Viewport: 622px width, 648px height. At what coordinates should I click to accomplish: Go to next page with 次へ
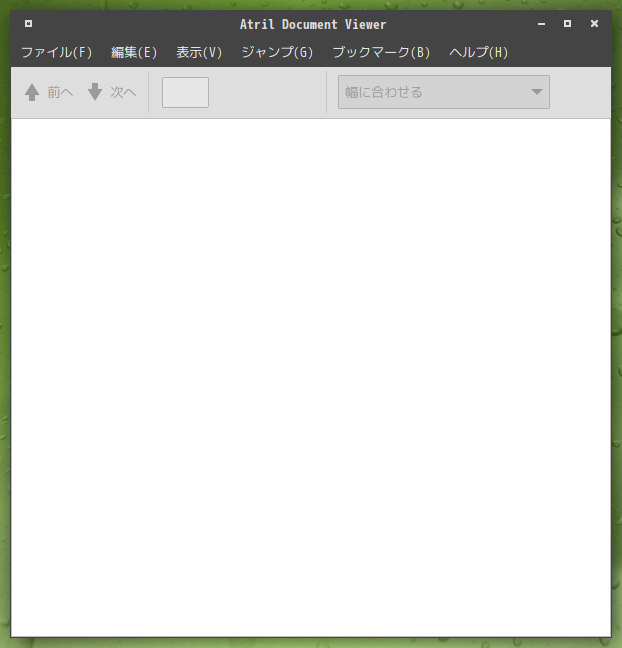[x=112, y=92]
